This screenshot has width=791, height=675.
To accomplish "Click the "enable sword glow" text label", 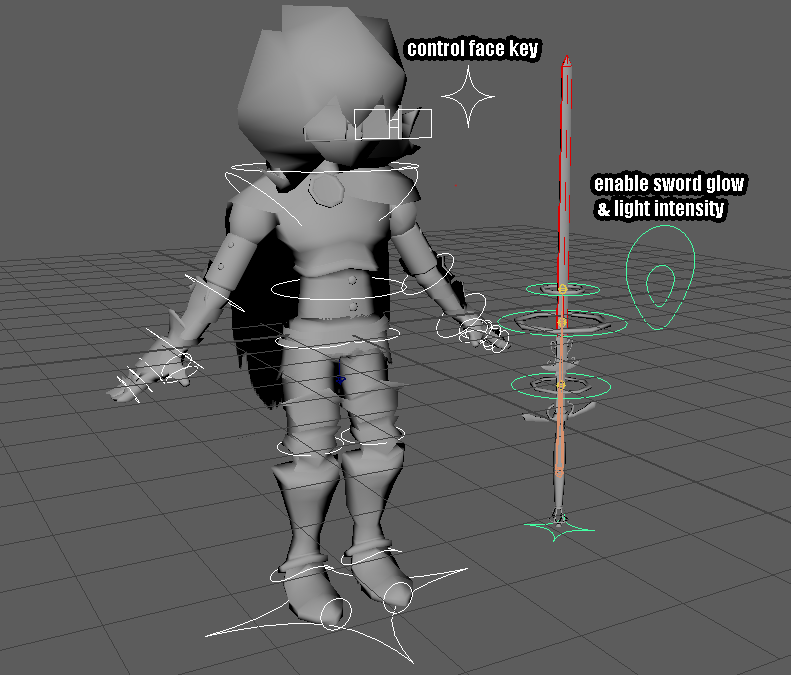I will coord(669,185).
